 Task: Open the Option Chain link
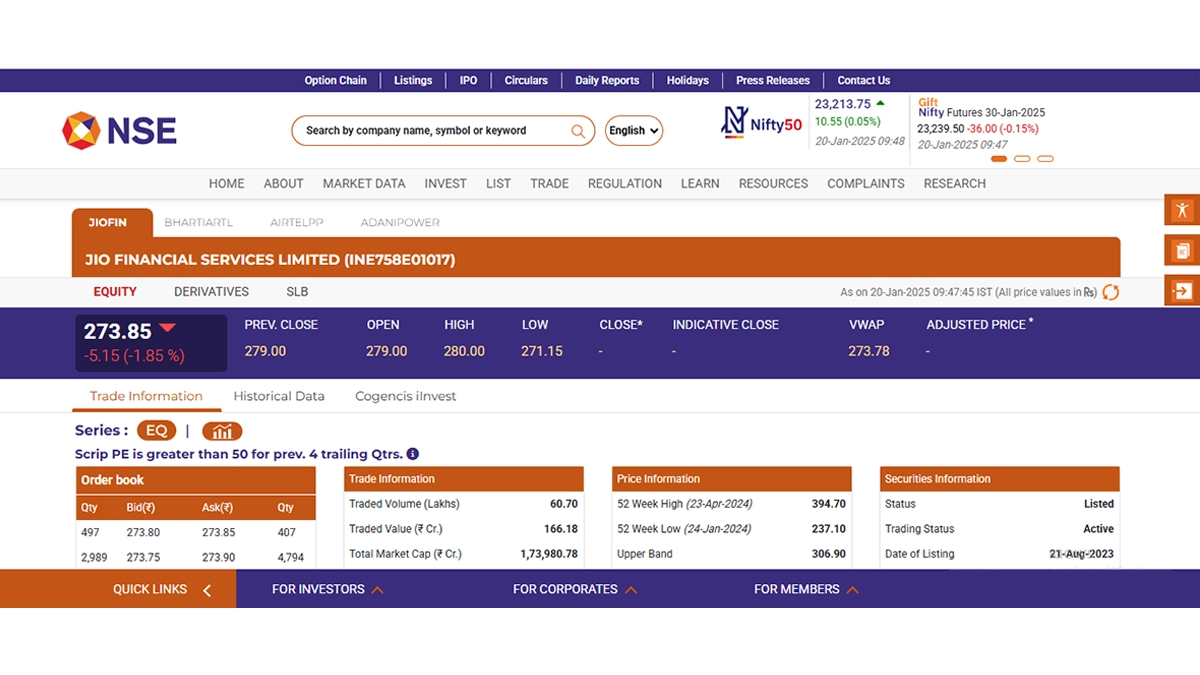pyautogui.click(x=335, y=81)
